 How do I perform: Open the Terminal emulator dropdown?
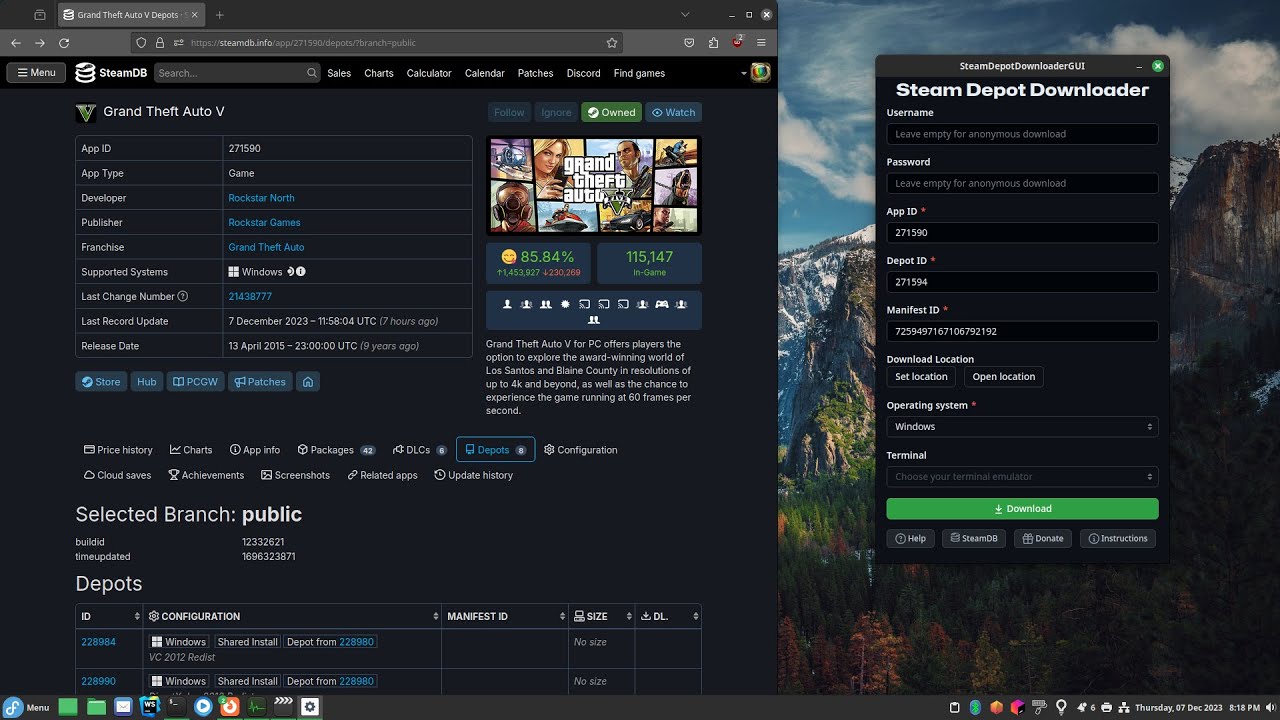coord(1022,477)
